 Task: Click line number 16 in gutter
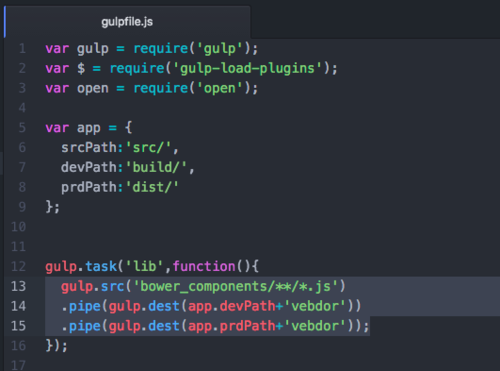pos(18,346)
